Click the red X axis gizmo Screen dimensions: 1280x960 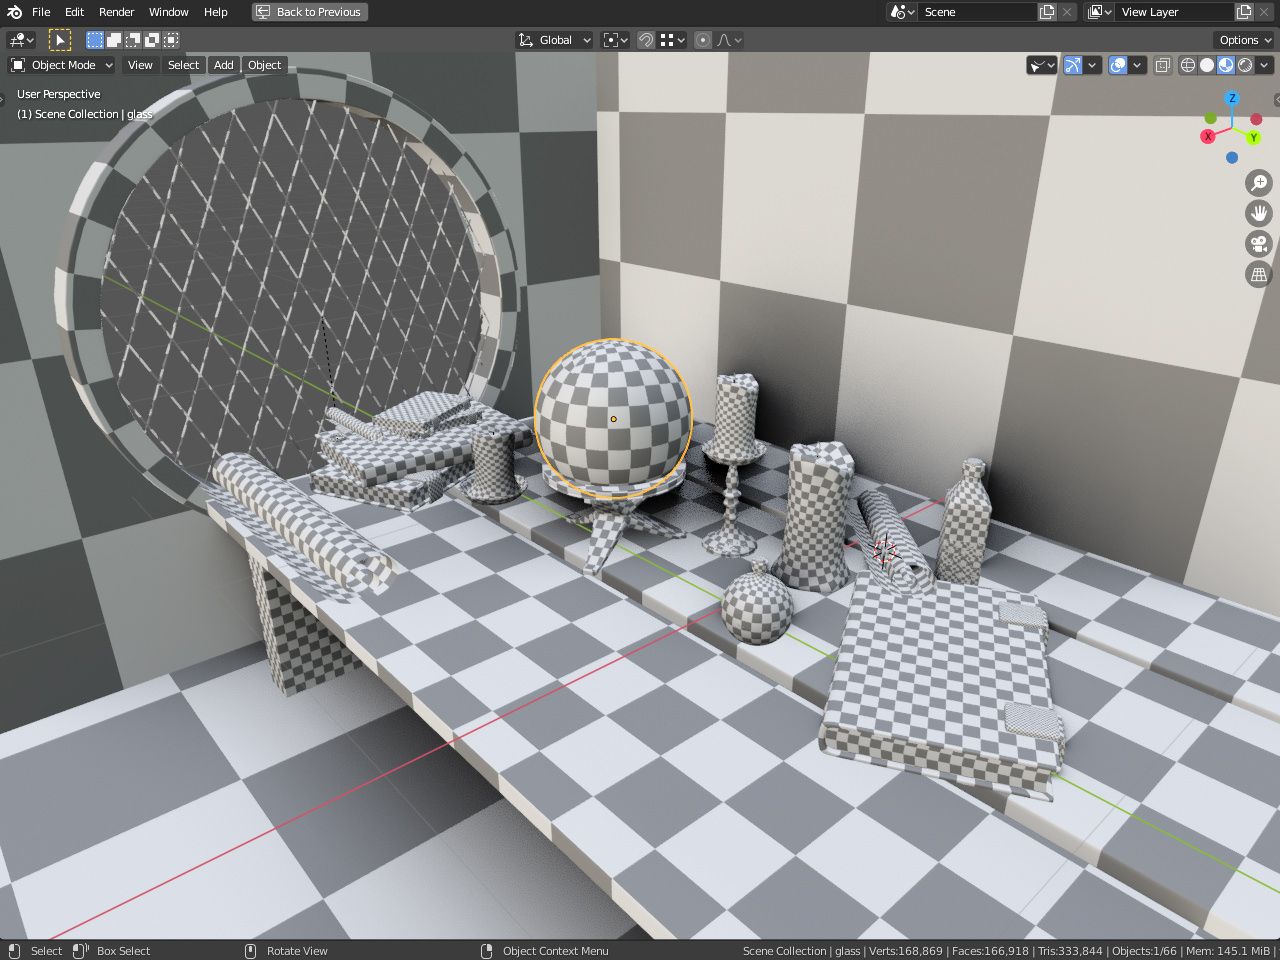1208,136
